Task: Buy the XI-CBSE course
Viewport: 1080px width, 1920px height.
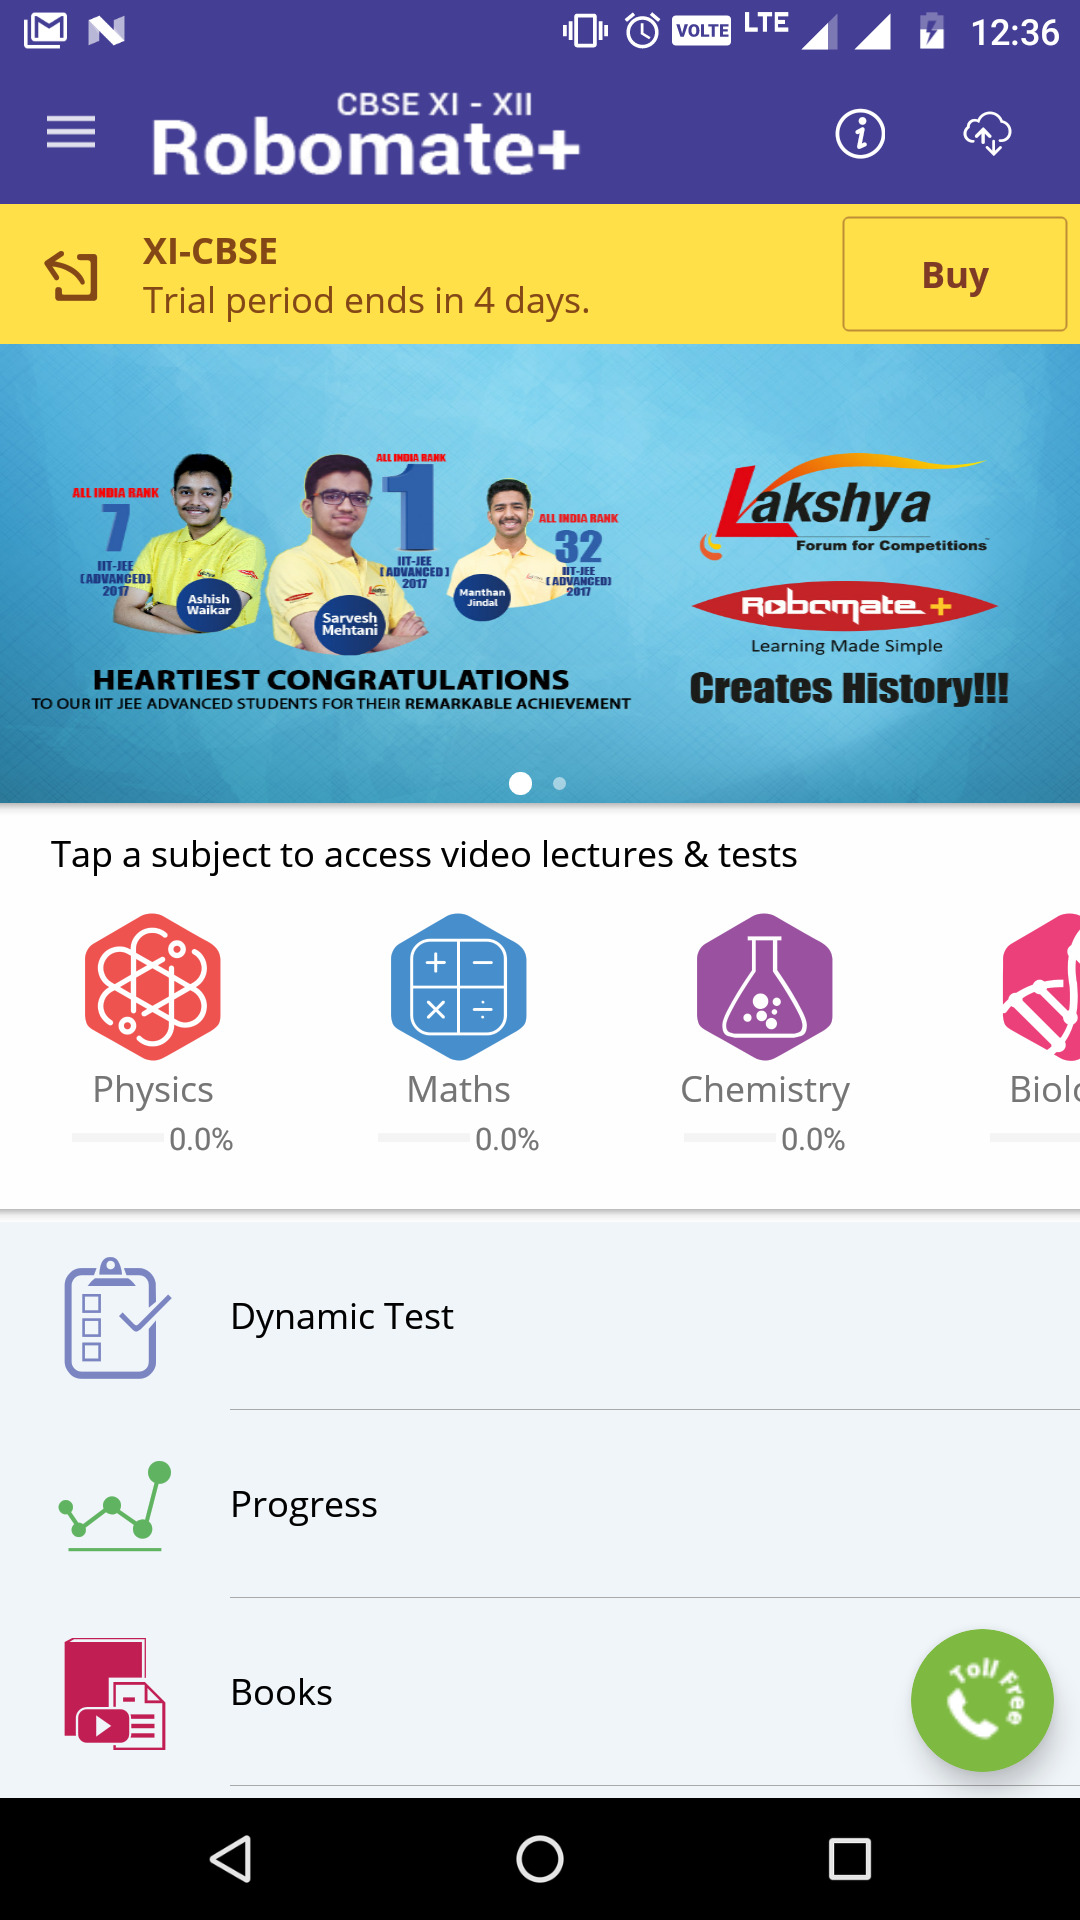Action: coord(955,274)
